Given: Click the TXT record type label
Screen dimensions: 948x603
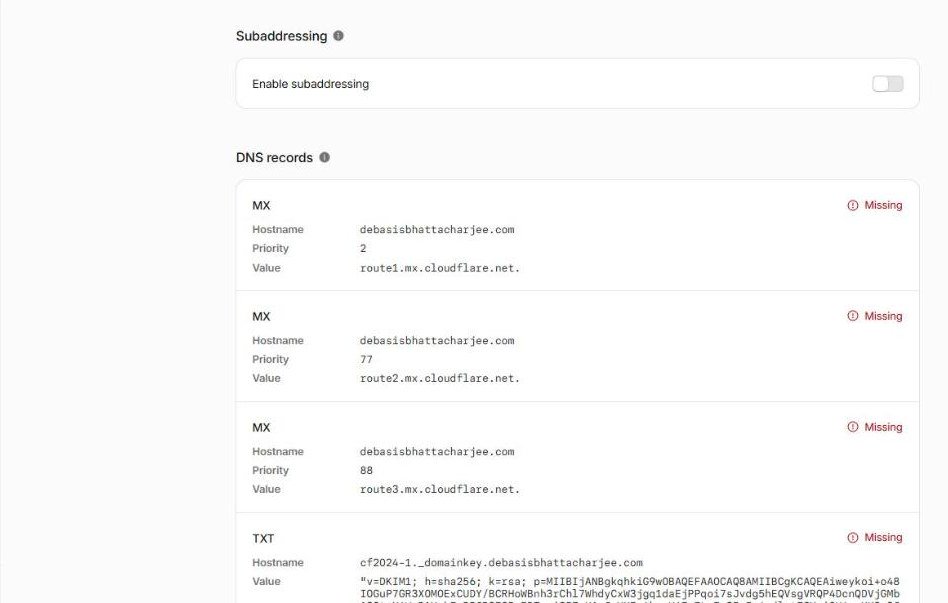Looking at the screenshot, I should tap(263, 538).
